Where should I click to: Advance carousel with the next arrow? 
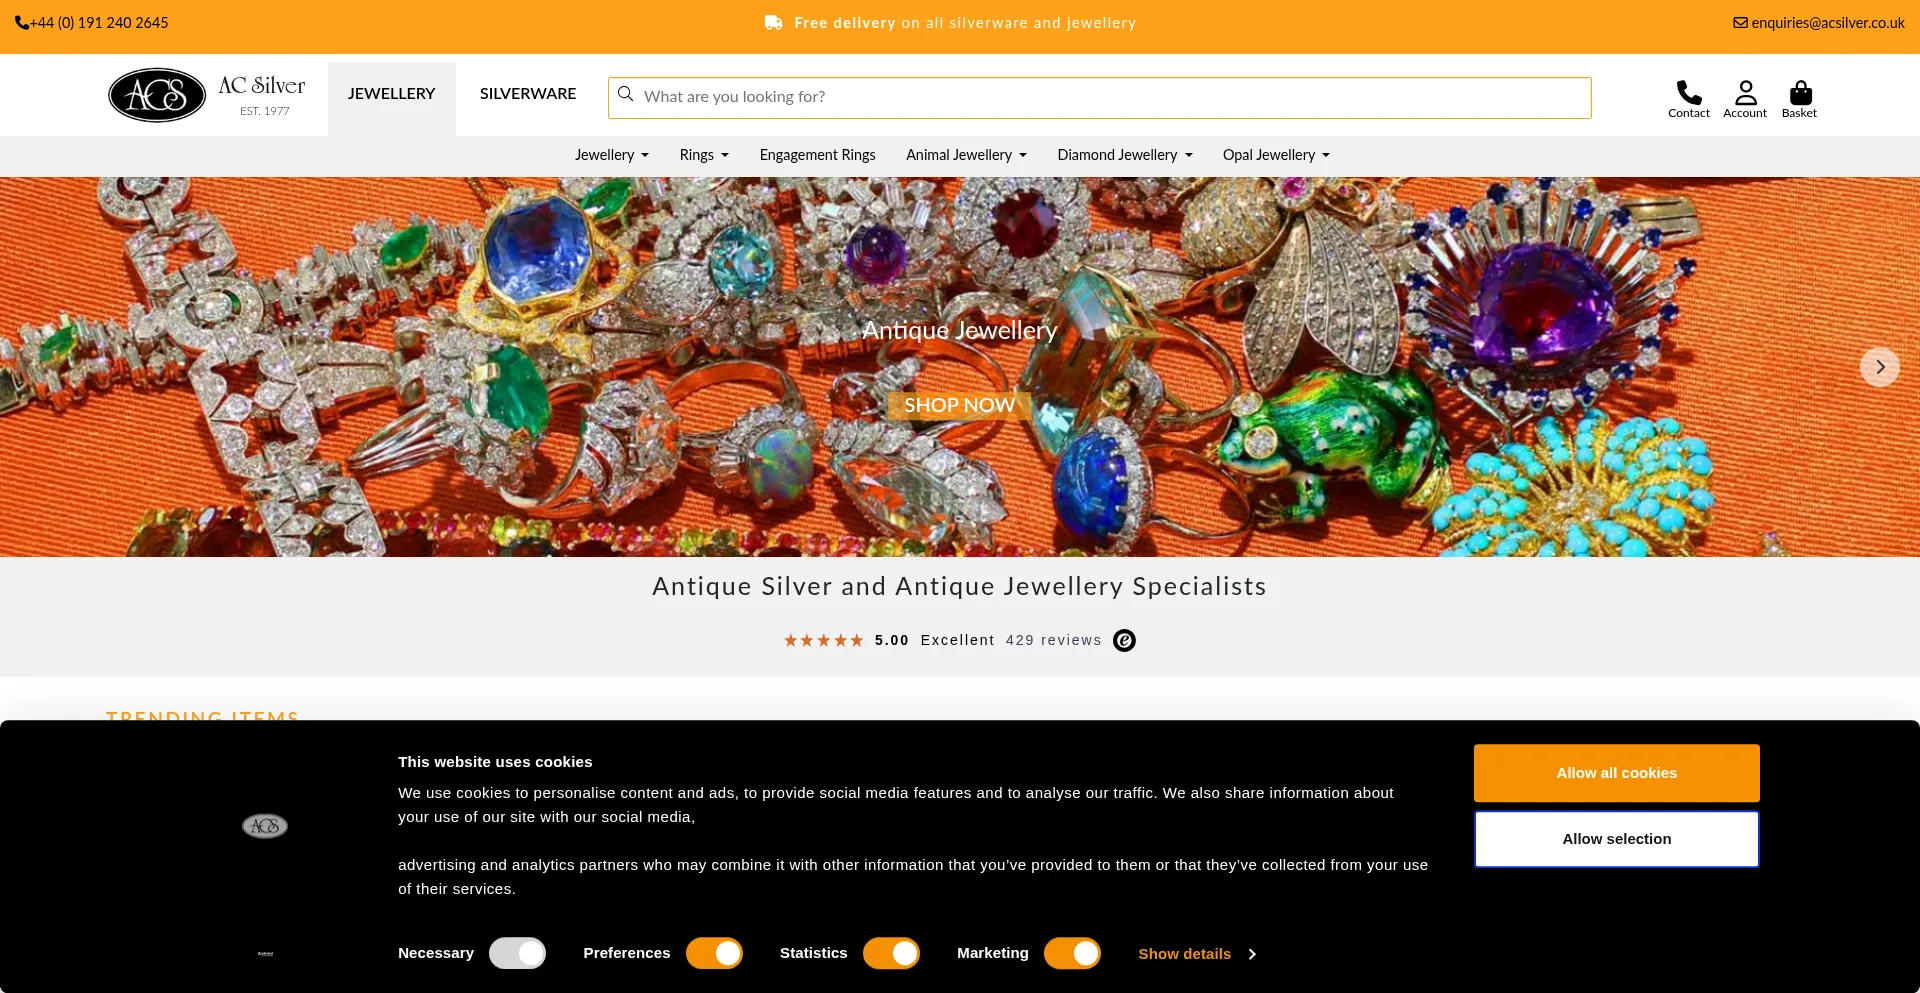(1880, 367)
